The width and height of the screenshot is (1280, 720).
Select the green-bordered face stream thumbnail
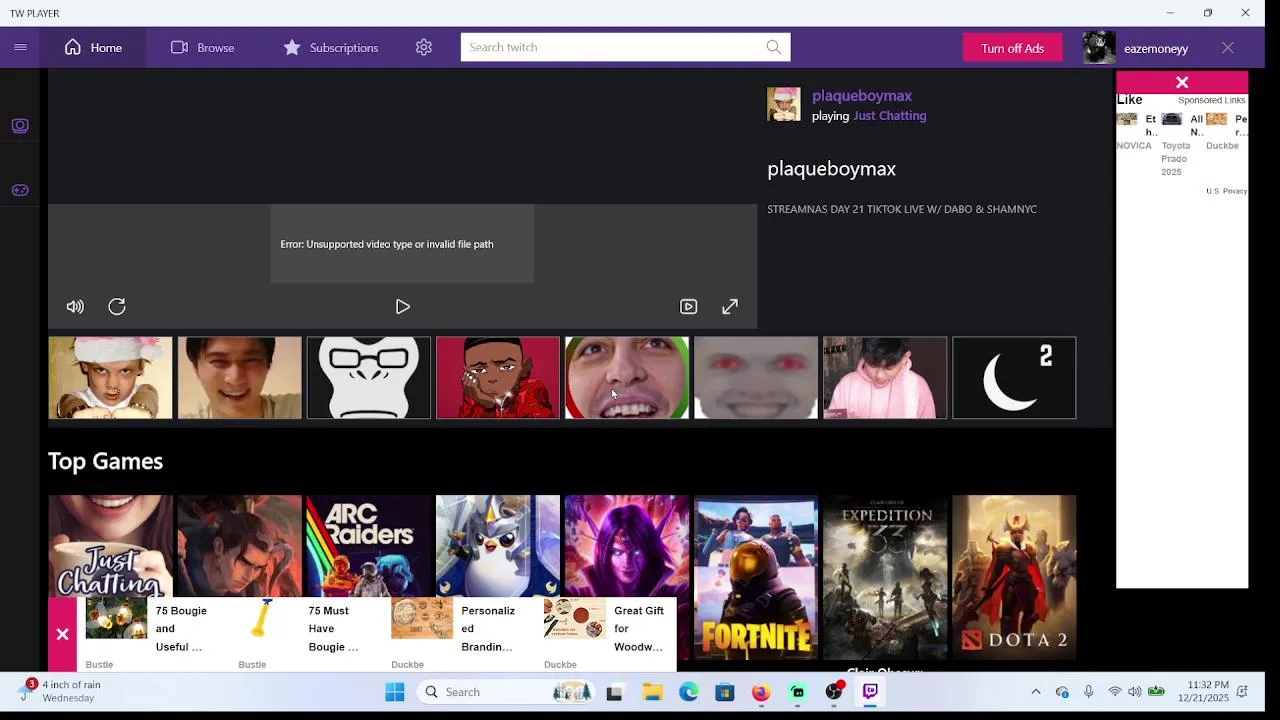tap(627, 378)
